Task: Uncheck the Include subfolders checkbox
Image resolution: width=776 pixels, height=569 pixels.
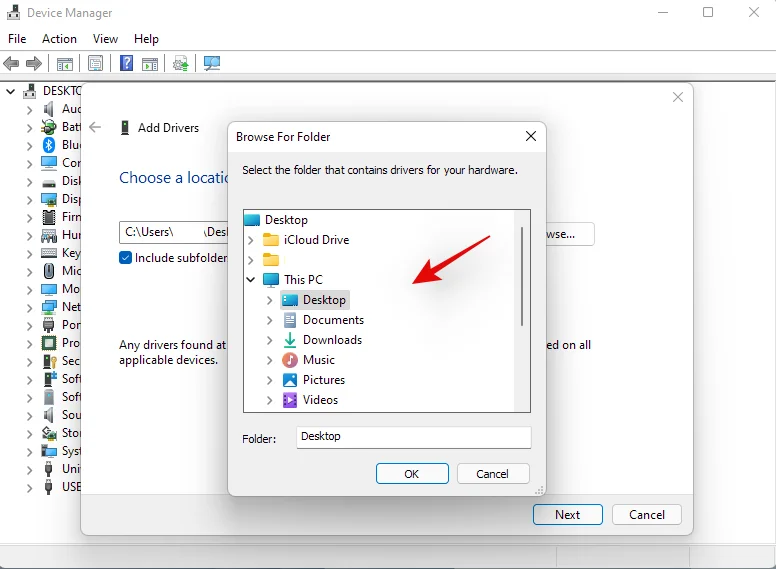Action: click(x=126, y=258)
